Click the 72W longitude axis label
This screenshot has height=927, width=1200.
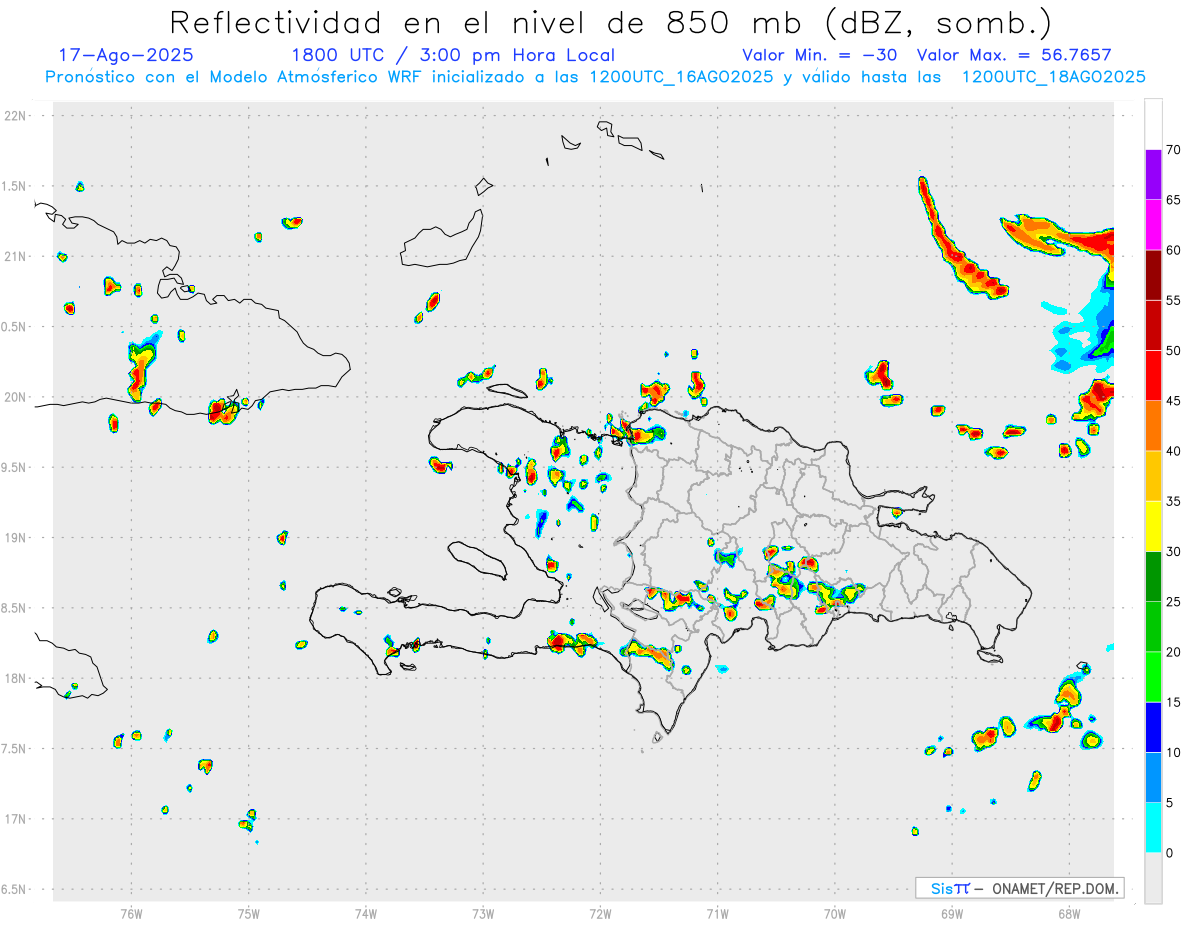pos(600,912)
